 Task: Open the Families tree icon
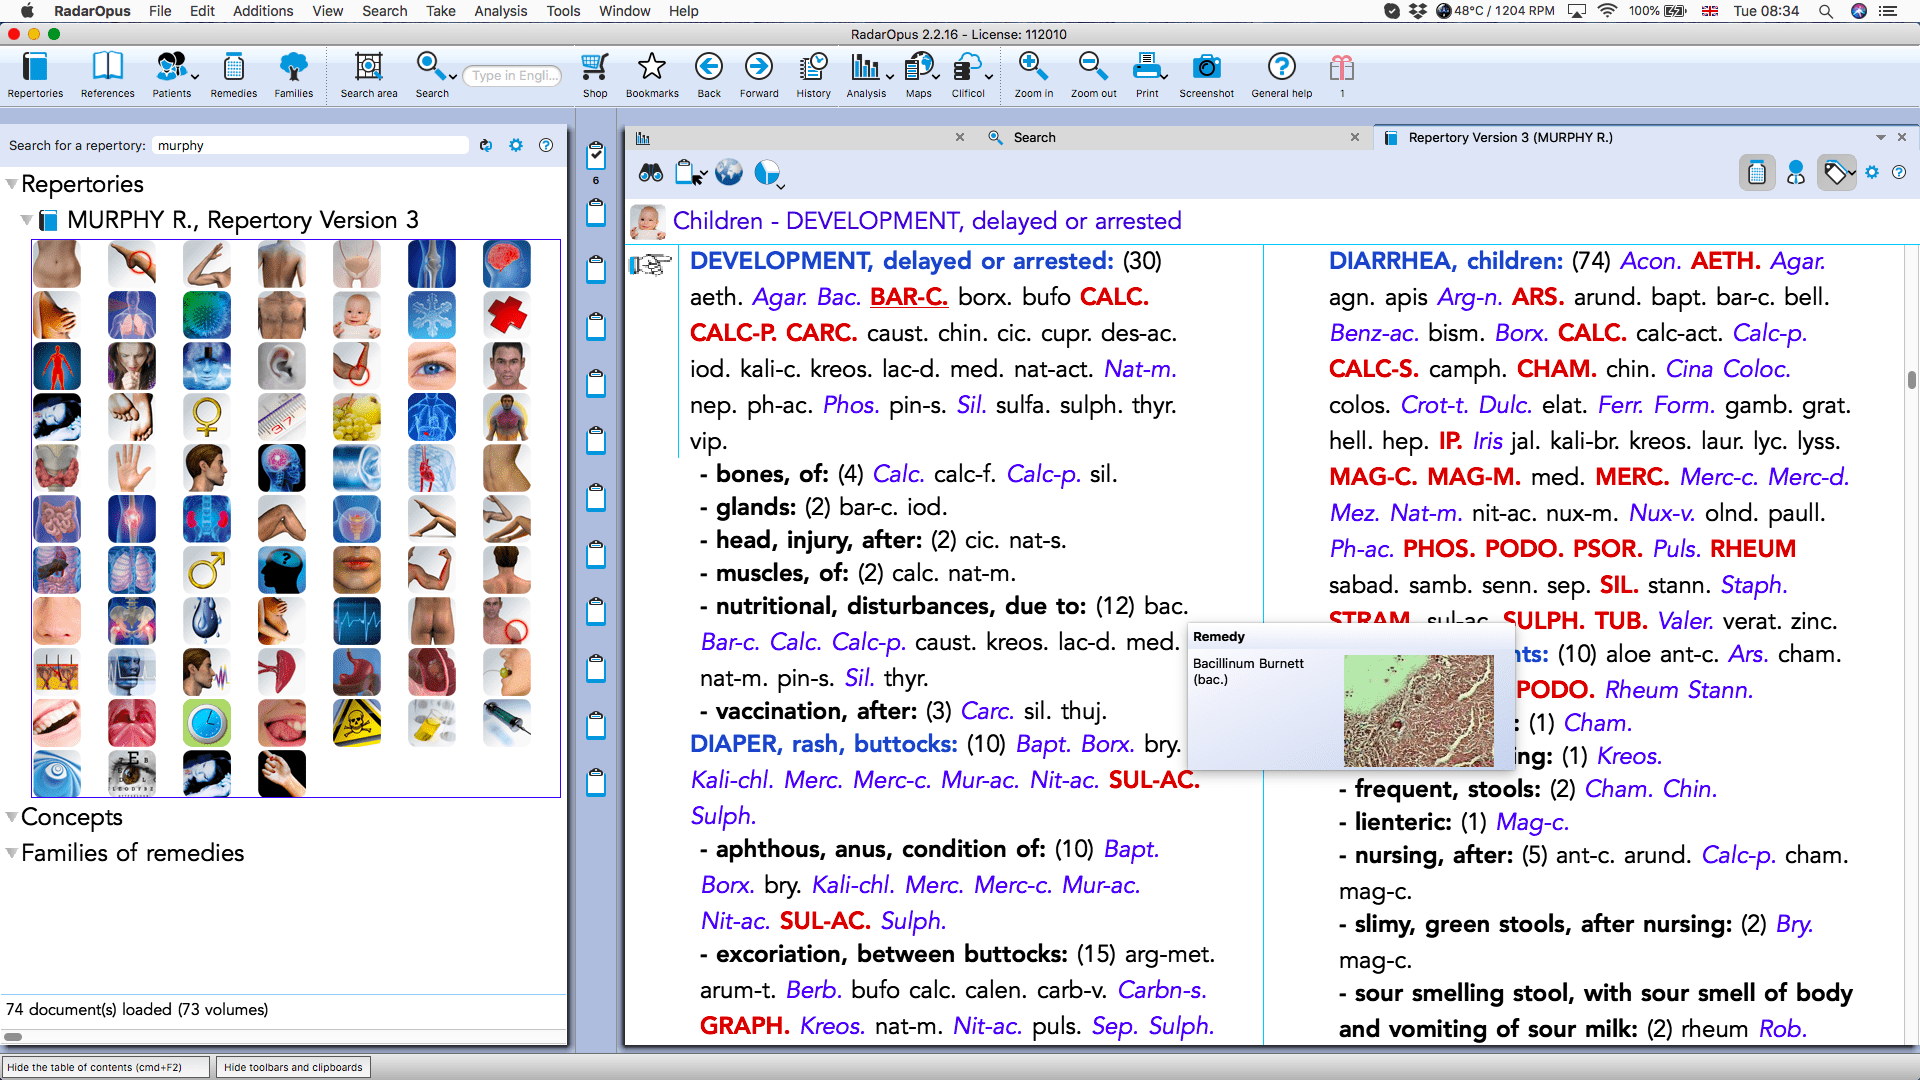tap(293, 67)
